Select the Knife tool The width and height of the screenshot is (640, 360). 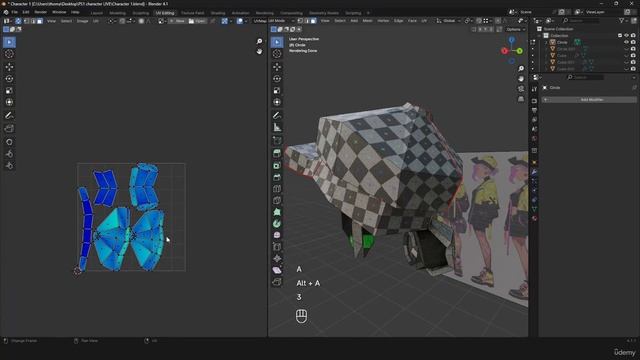tap(277, 200)
